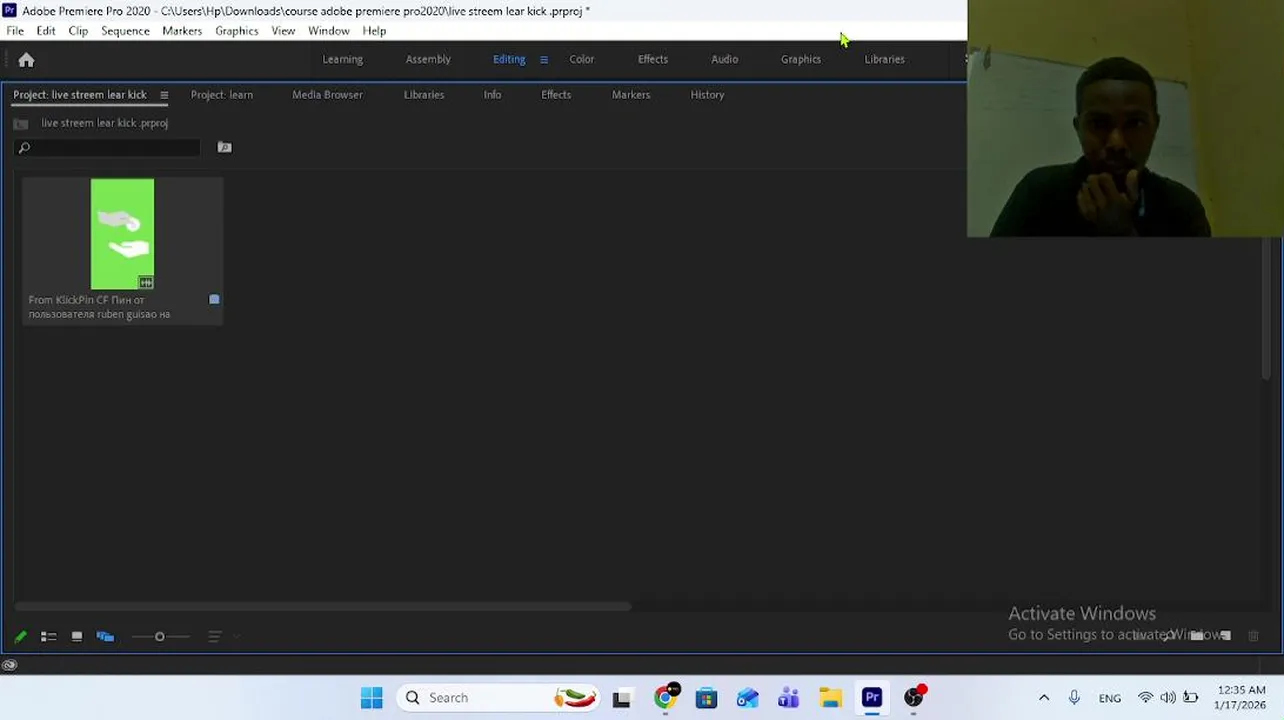Switch project panel to List View

coord(48,636)
